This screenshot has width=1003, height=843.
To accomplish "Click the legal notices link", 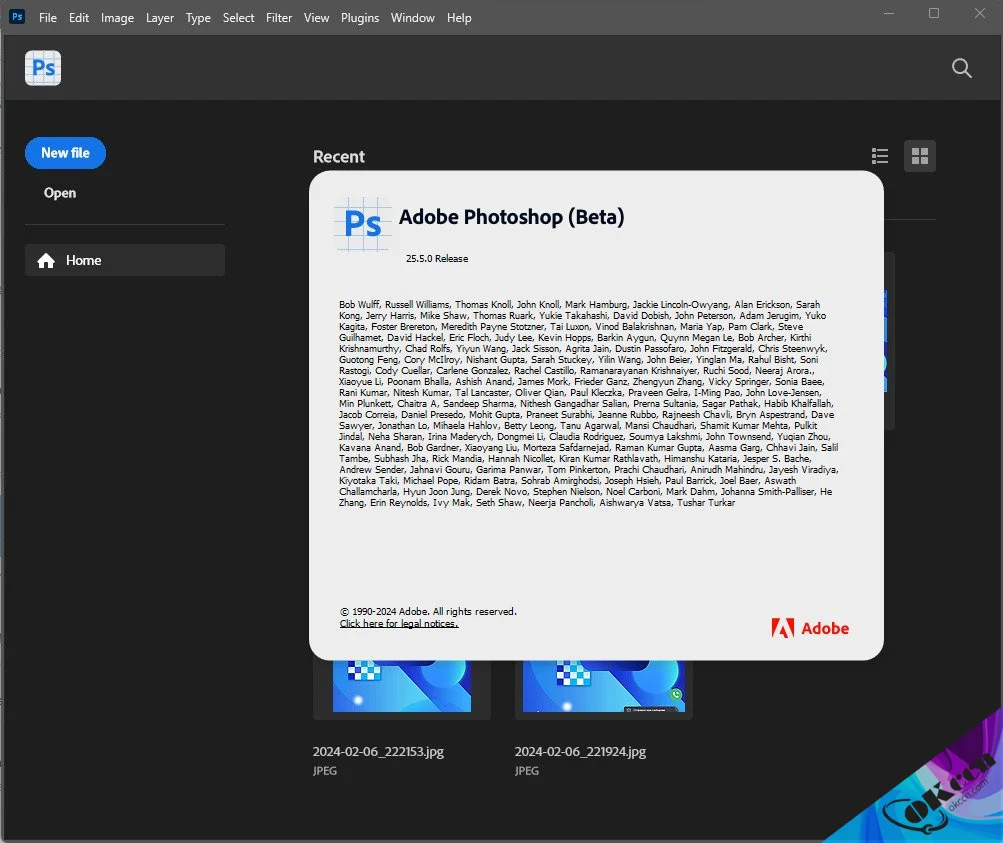I will pyautogui.click(x=399, y=624).
